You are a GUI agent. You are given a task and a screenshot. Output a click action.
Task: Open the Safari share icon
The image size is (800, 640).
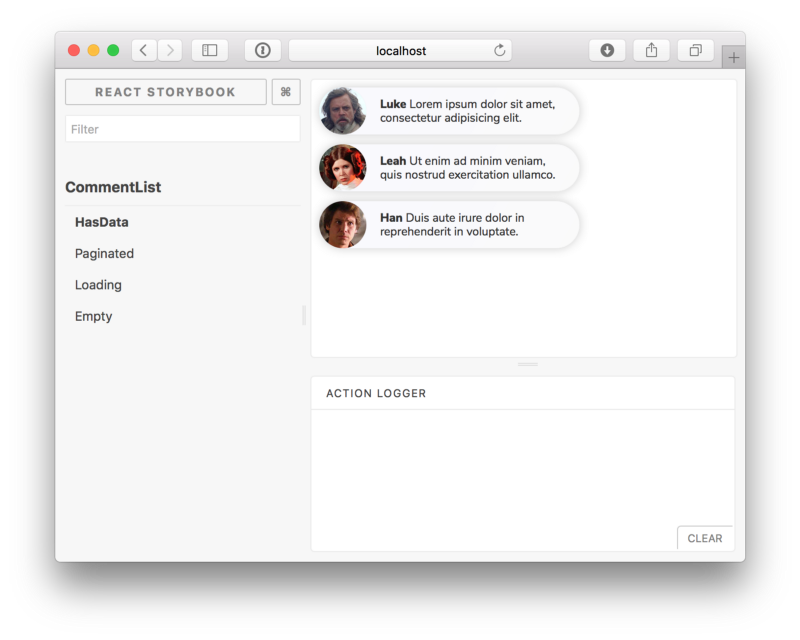pos(652,51)
